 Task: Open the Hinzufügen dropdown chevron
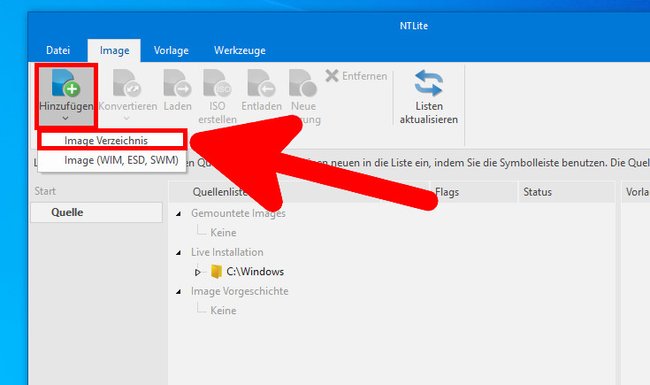(x=65, y=119)
